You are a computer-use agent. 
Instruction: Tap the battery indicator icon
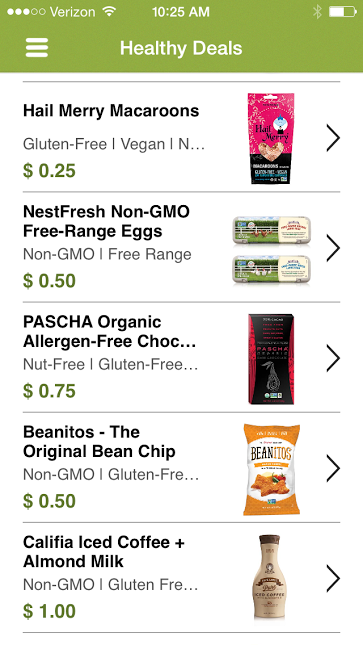(342, 12)
